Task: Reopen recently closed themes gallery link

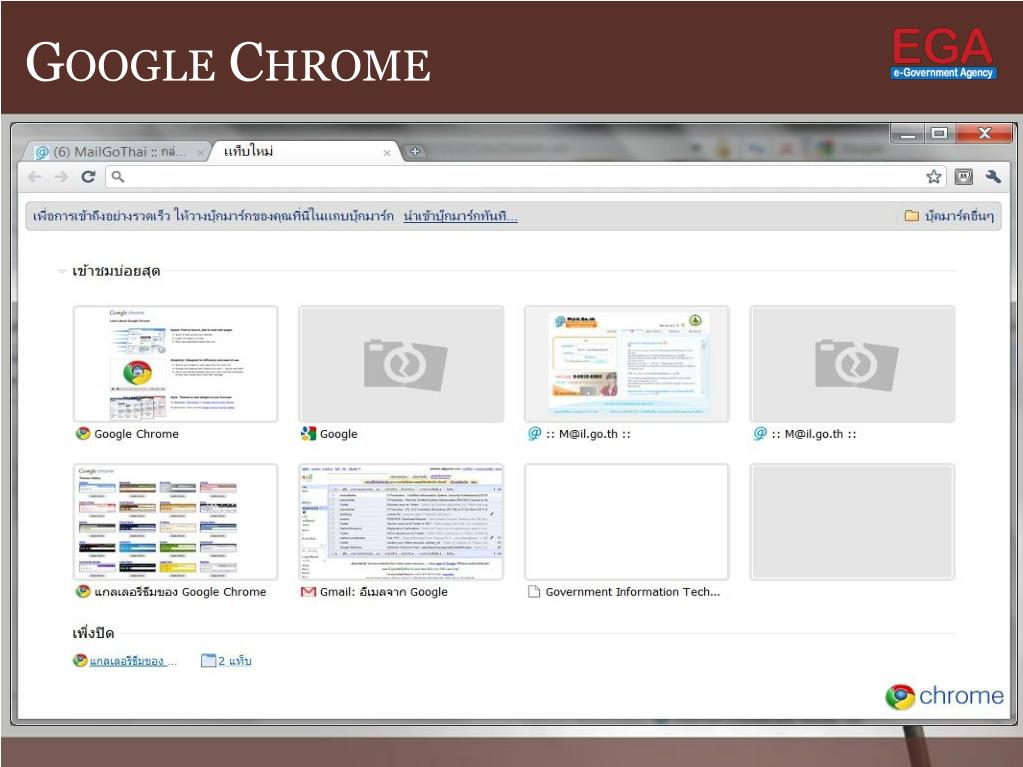Action: pyautogui.click(x=132, y=661)
